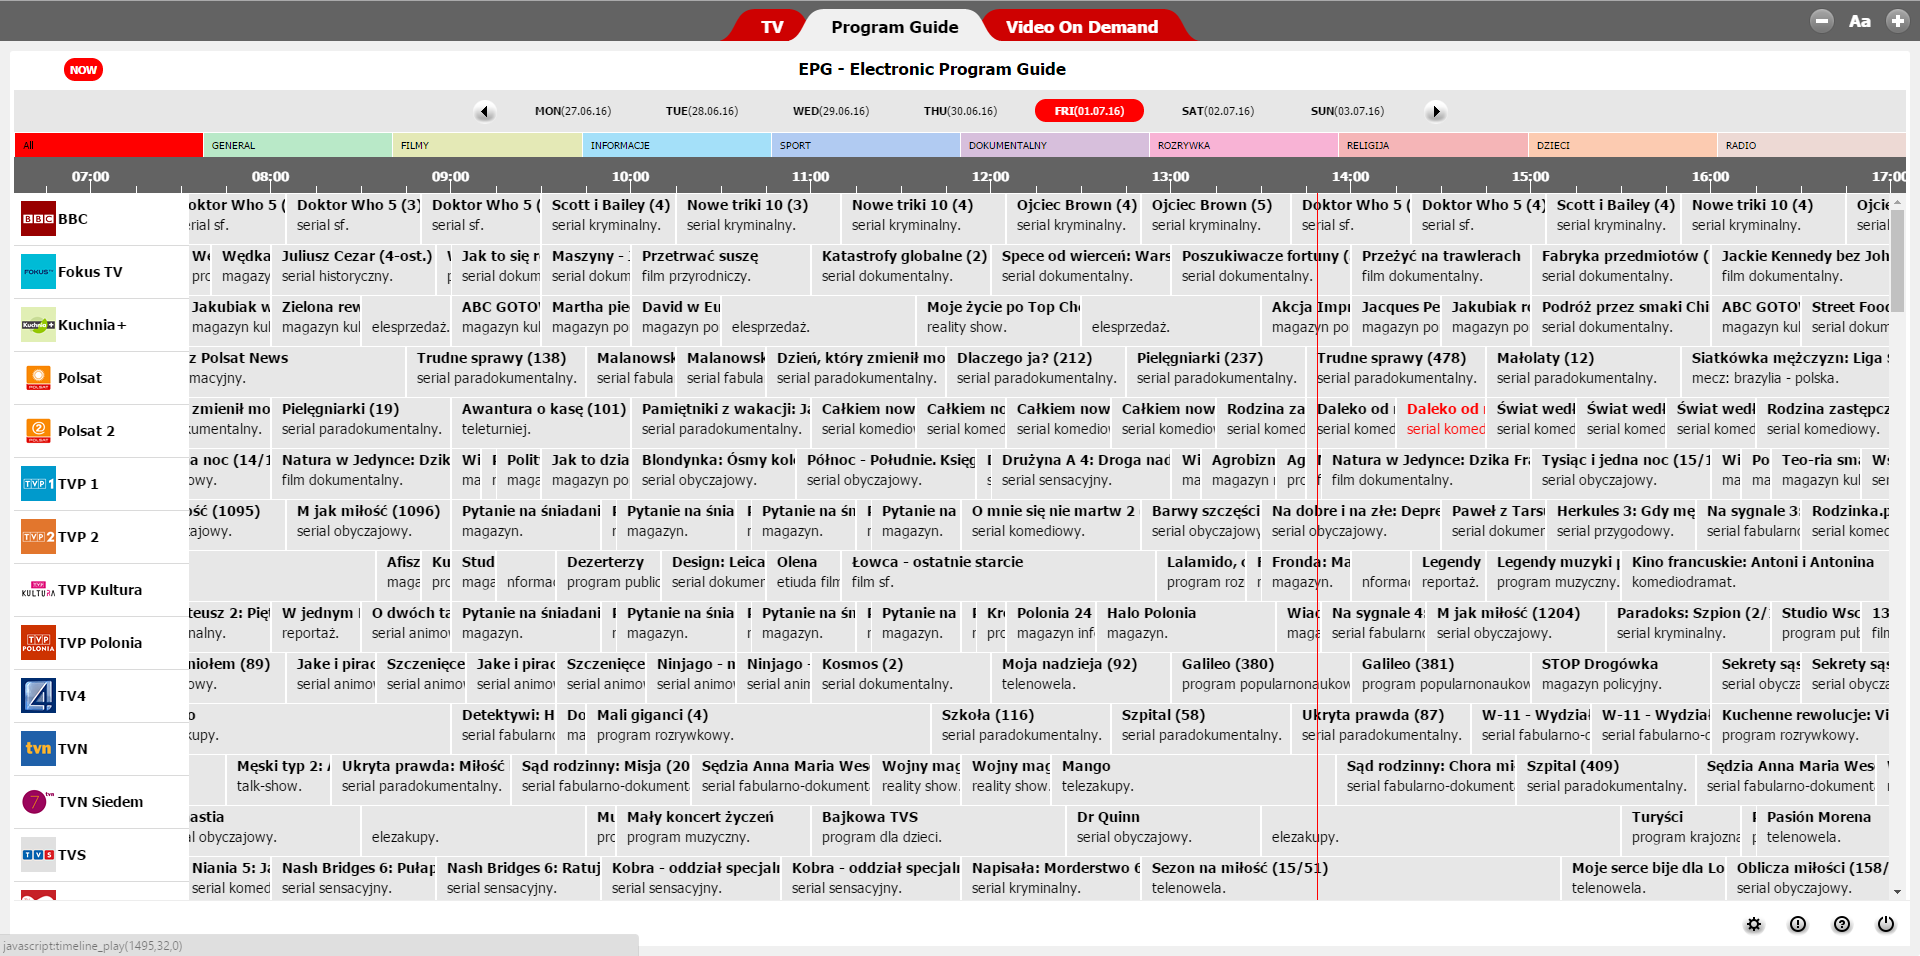The width and height of the screenshot is (1920, 956).
Task: Select the Polsat channel logo
Action: coord(38,377)
